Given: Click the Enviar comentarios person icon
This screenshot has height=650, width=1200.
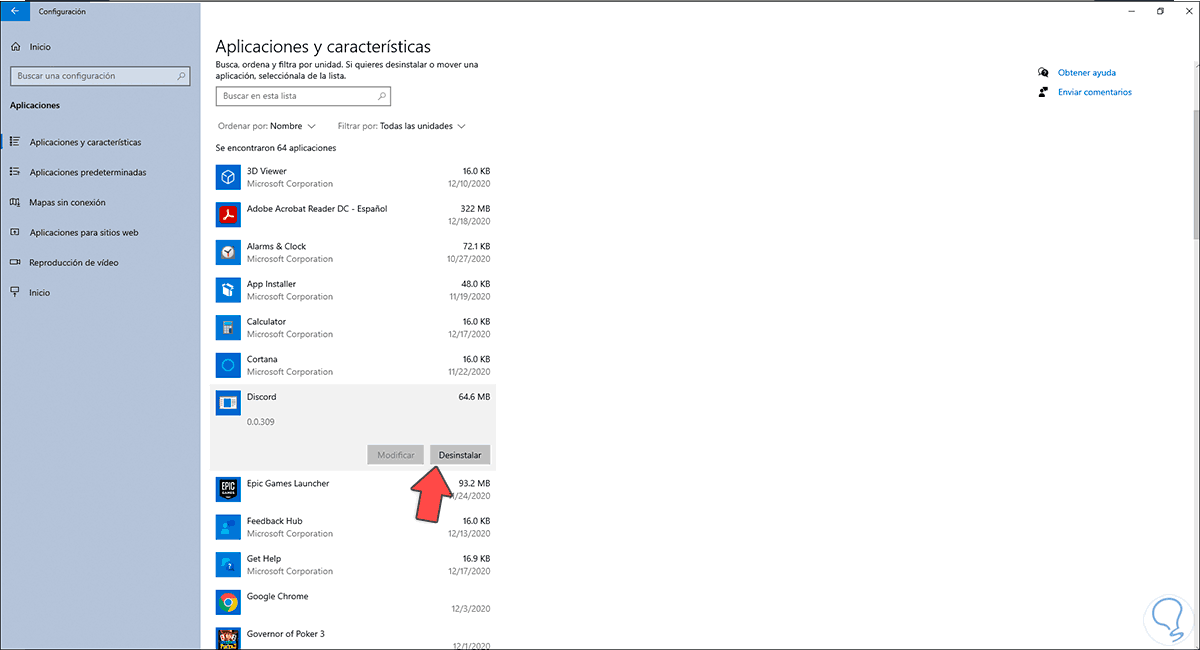Looking at the screenshot, I should 1043,92.
